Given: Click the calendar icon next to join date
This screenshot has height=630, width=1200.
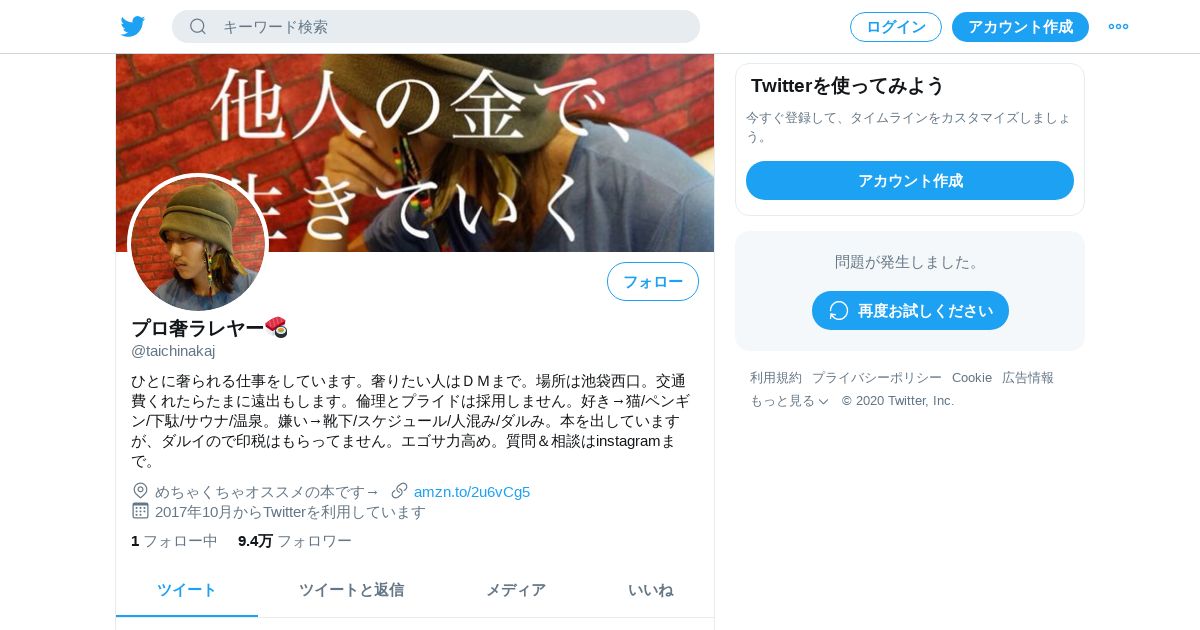Looking at the screenshot, I should pyautogui.click(x=140, y=511).
